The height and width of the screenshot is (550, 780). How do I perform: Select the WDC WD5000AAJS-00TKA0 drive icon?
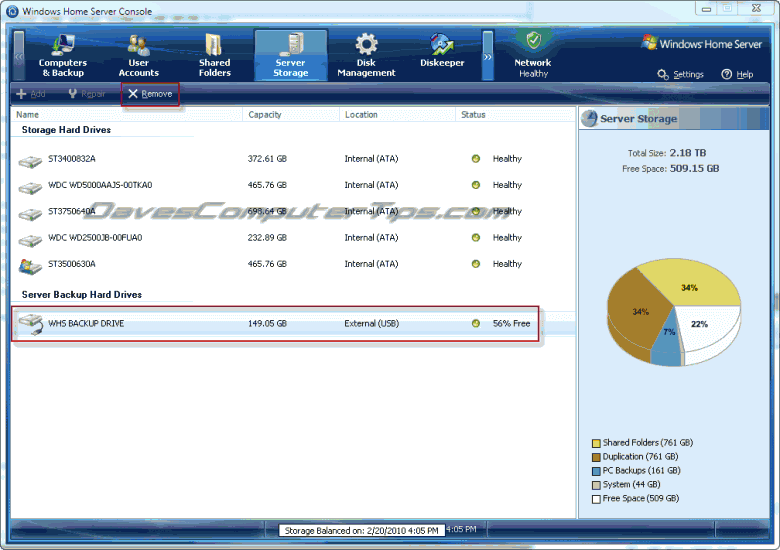(x=30, y=187)
